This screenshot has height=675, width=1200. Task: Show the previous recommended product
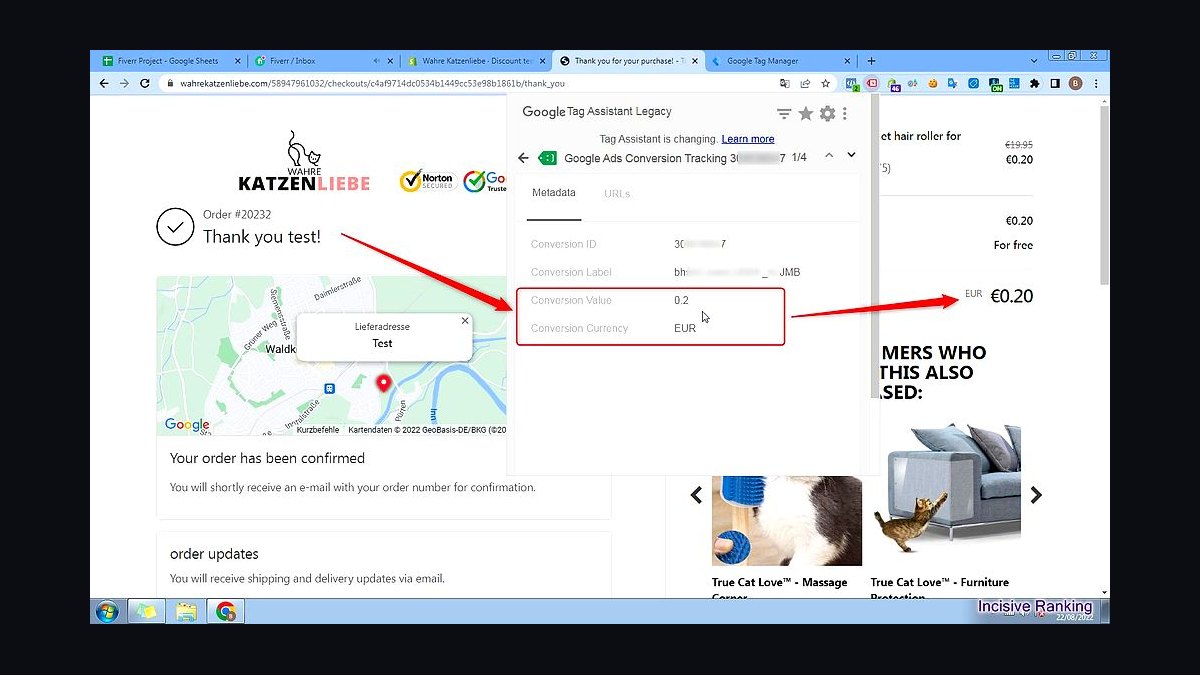pos(697,494)
